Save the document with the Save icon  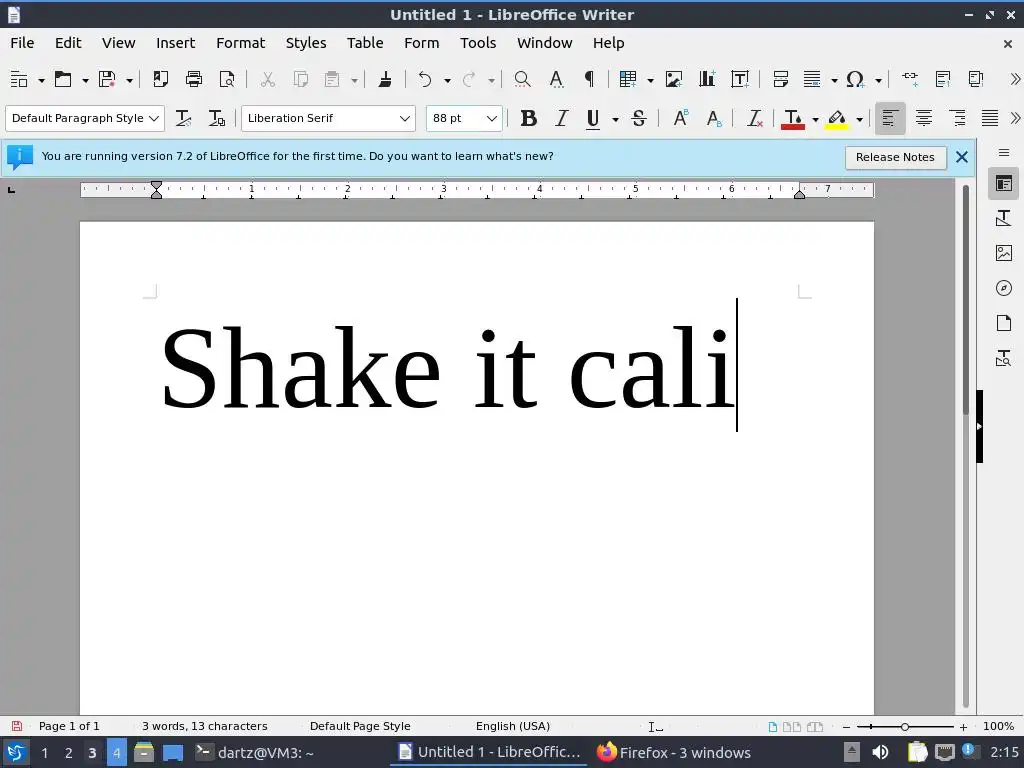pos(107,79)
